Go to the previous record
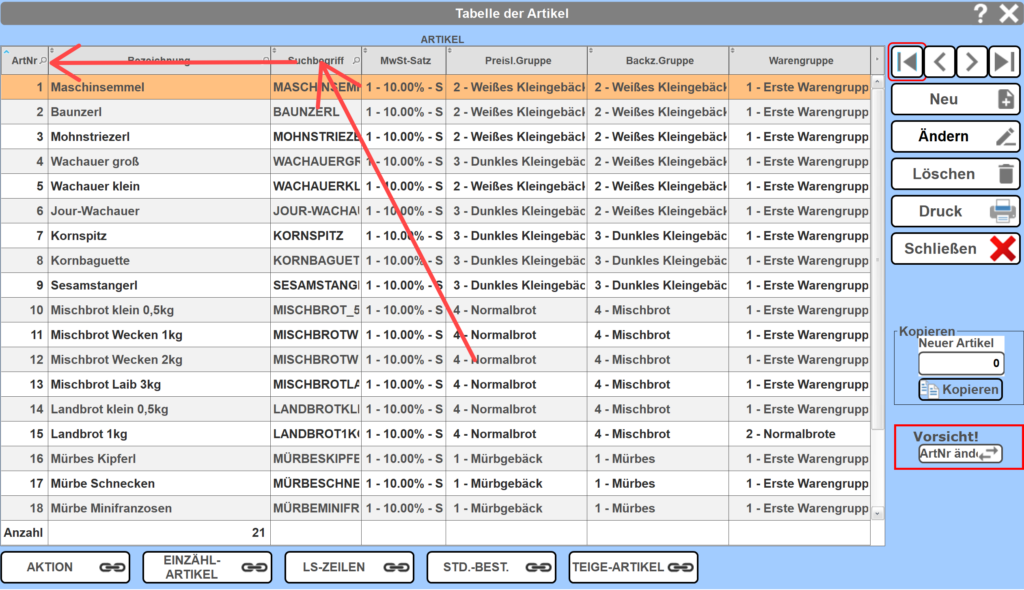This screenshot has height=590, width=1024. [939, 62]
